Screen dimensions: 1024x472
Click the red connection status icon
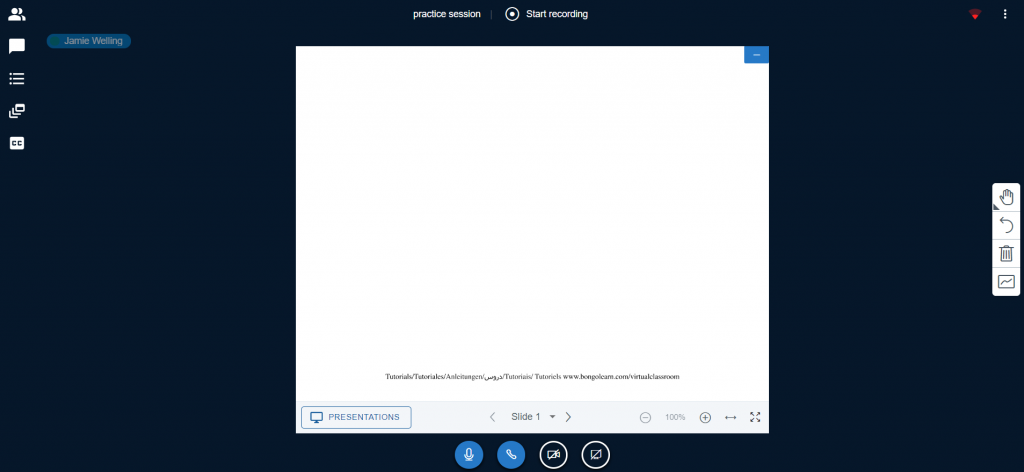pyautogui.click(x=975, y=14)
